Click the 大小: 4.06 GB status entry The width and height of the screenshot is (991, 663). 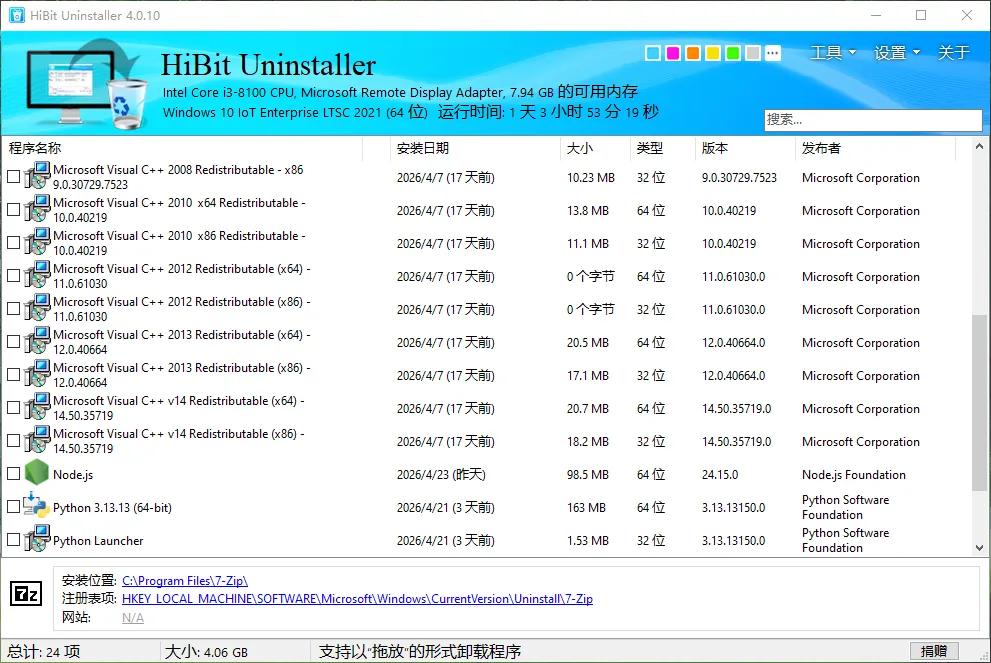206,652
